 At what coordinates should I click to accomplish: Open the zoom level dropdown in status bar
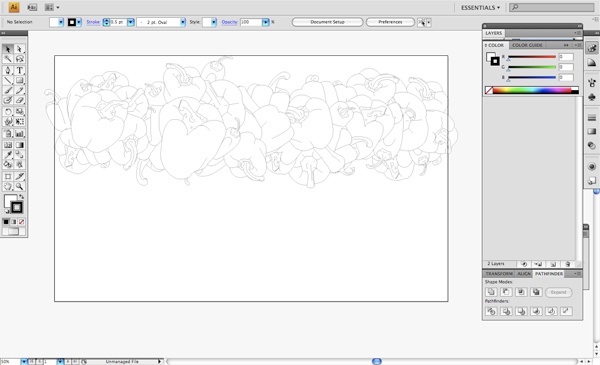pos(24,361)
